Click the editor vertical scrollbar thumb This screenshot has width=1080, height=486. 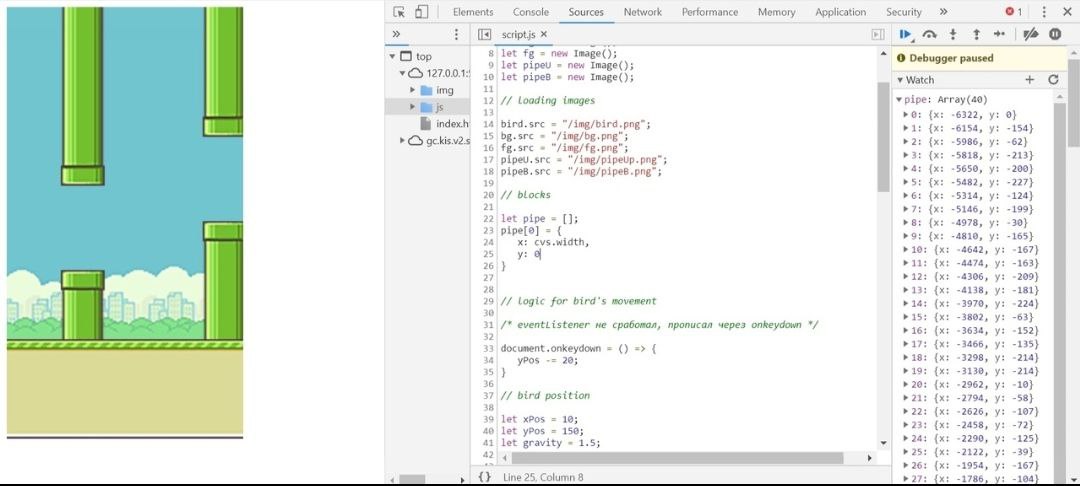click(x=884, y=137)
